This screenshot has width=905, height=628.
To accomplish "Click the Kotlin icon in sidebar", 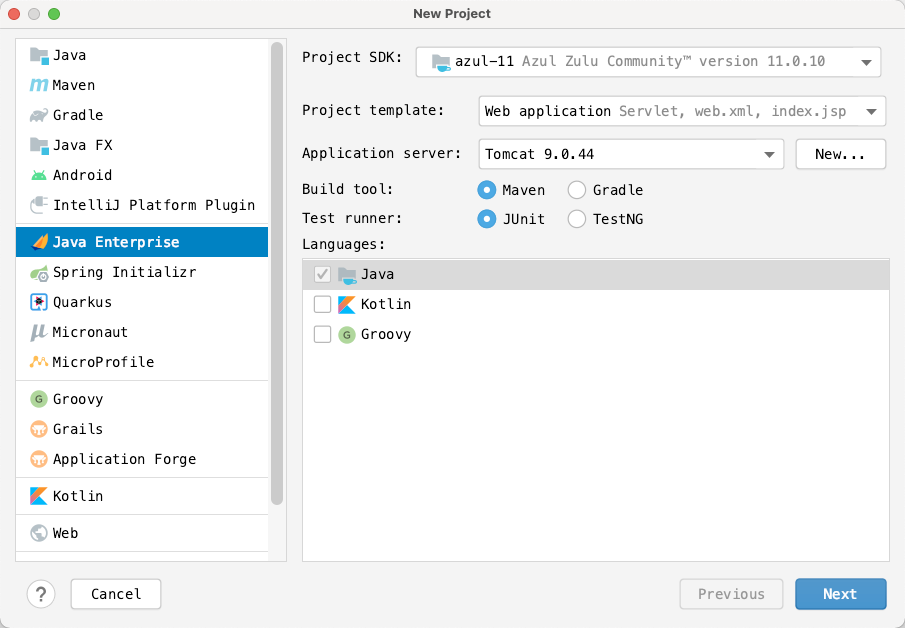I will (39, 496).
